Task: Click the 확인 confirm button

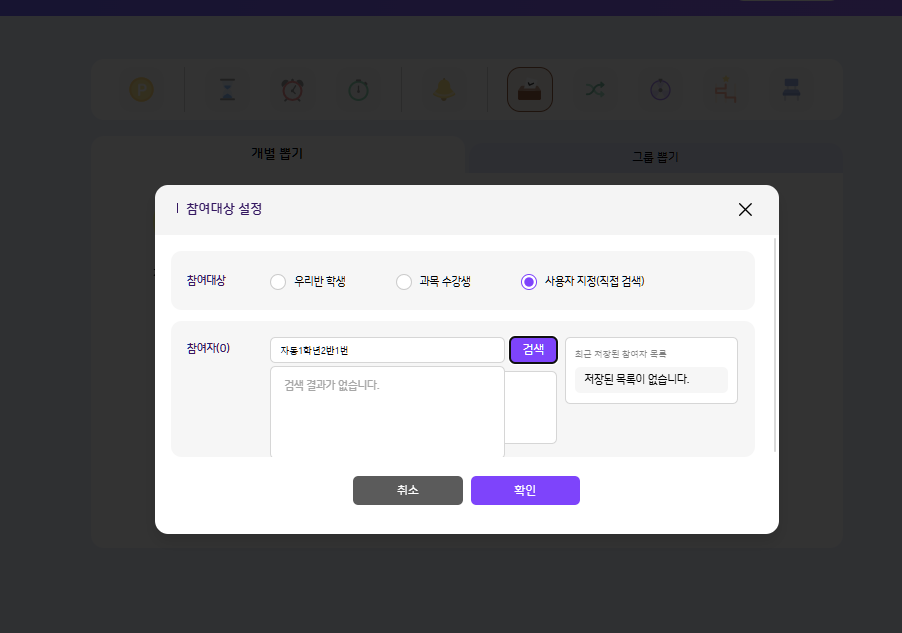Action: point(525,491)
